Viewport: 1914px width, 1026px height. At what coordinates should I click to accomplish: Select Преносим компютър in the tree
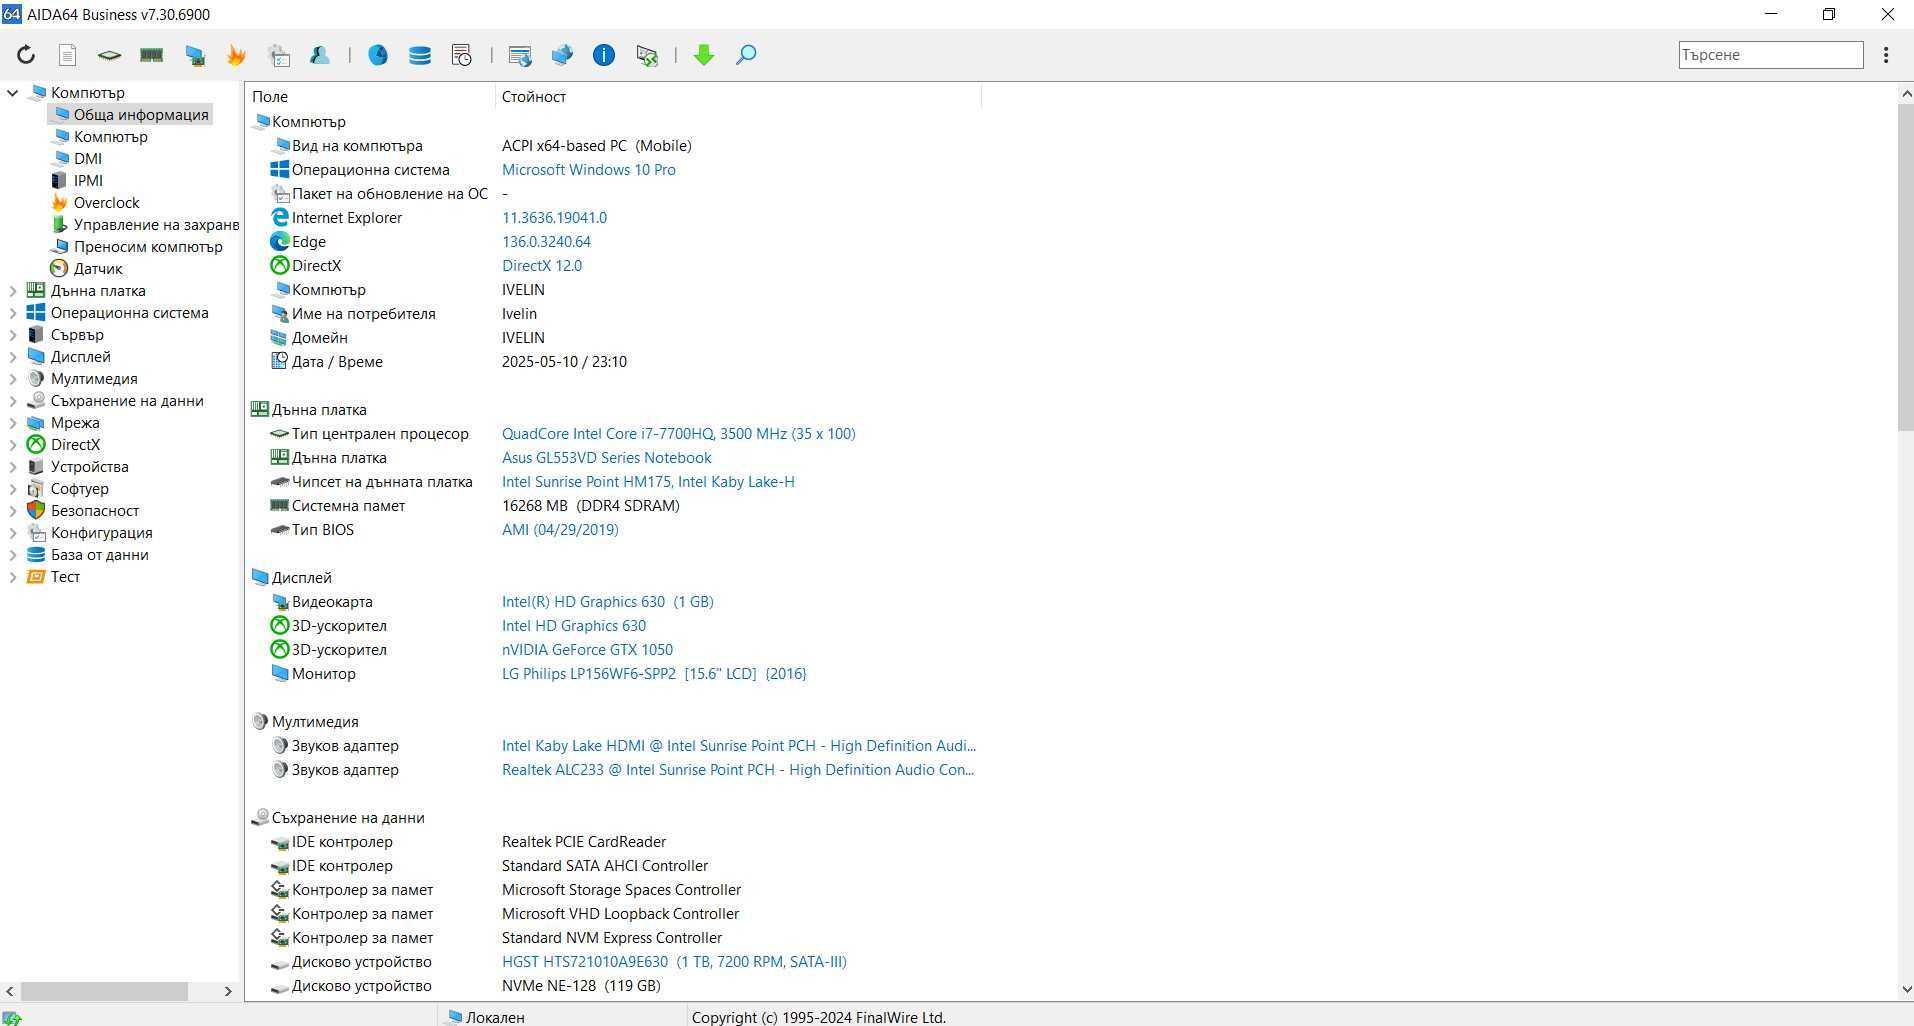coord(148,247)
